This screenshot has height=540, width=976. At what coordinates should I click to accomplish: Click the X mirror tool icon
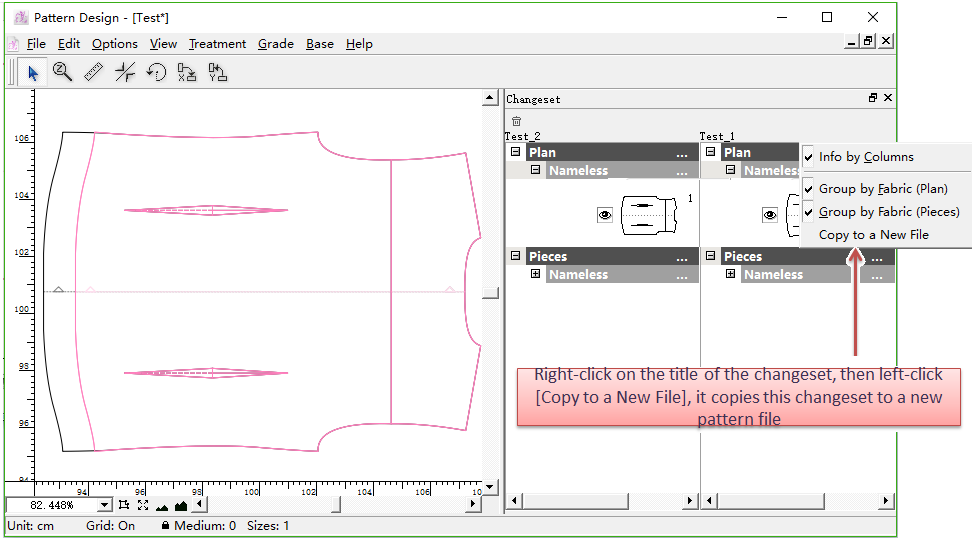tap(187, 72)
